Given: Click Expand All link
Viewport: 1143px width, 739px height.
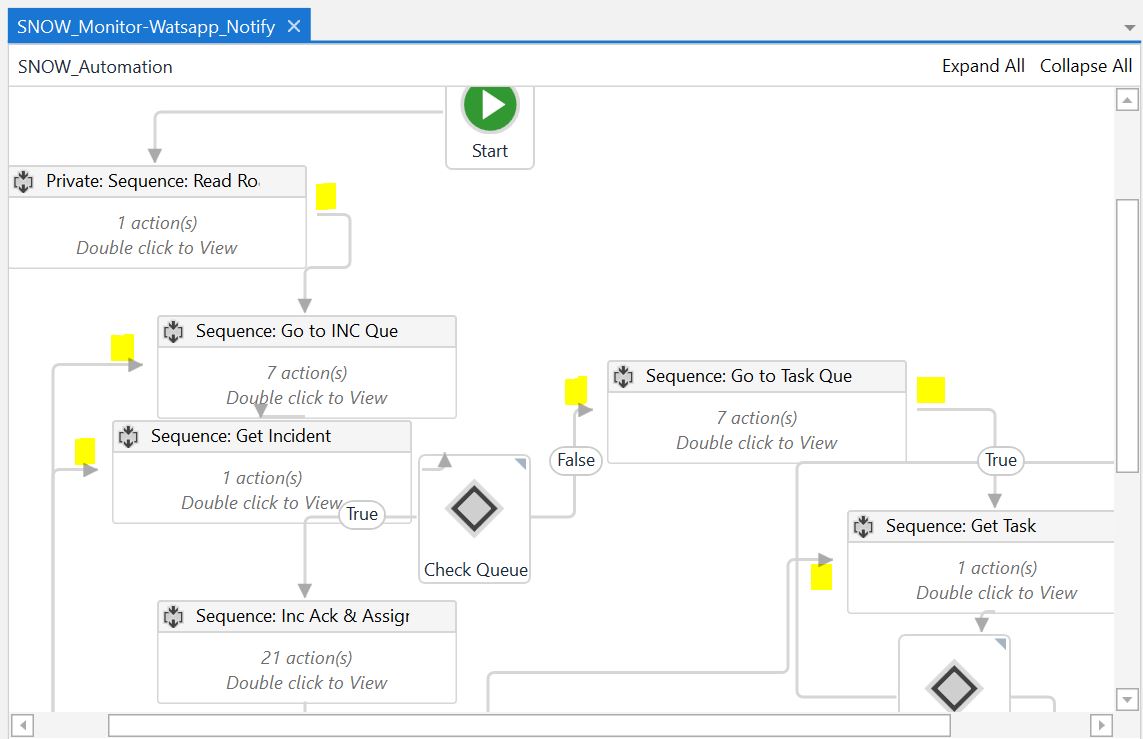Looking at the screenshot, I should pyautogui.click(x=983, y=66).
